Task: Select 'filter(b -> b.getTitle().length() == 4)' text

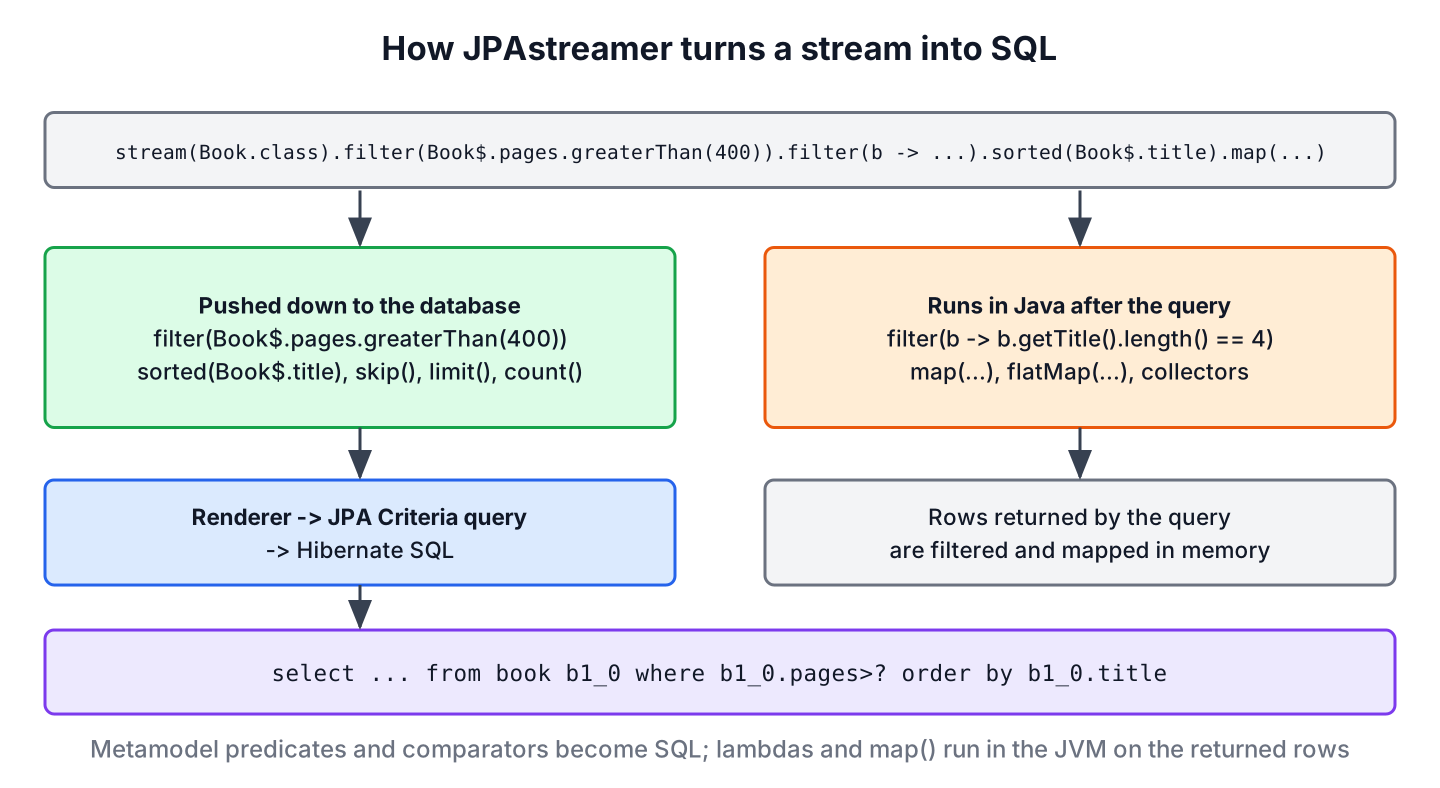Action: tap(1079, 339)
